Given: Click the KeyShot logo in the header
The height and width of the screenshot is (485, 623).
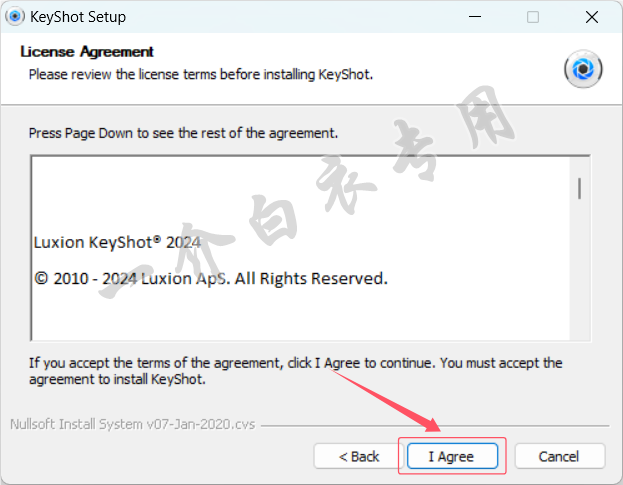Looking at the screenshot, I should click(584, 69).
